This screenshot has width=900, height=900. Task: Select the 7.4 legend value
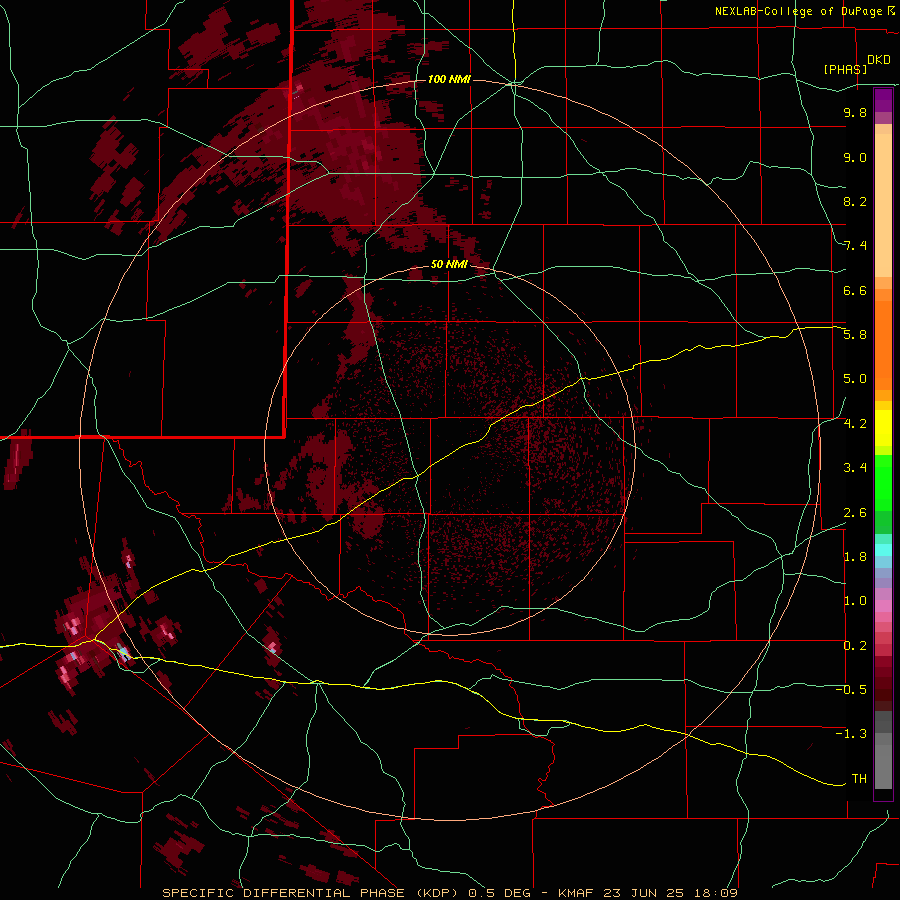point(855,246)
